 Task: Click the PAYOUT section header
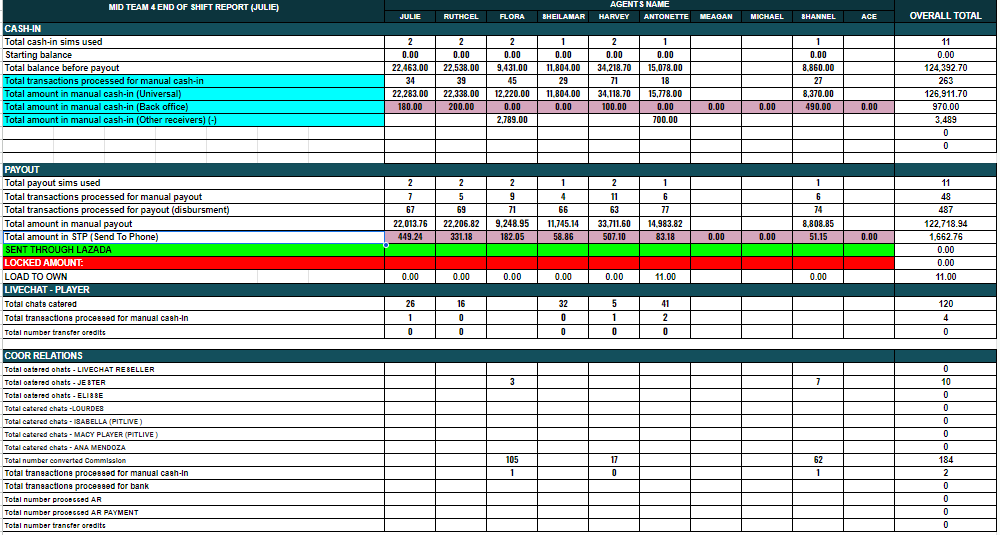coord(193,170)
